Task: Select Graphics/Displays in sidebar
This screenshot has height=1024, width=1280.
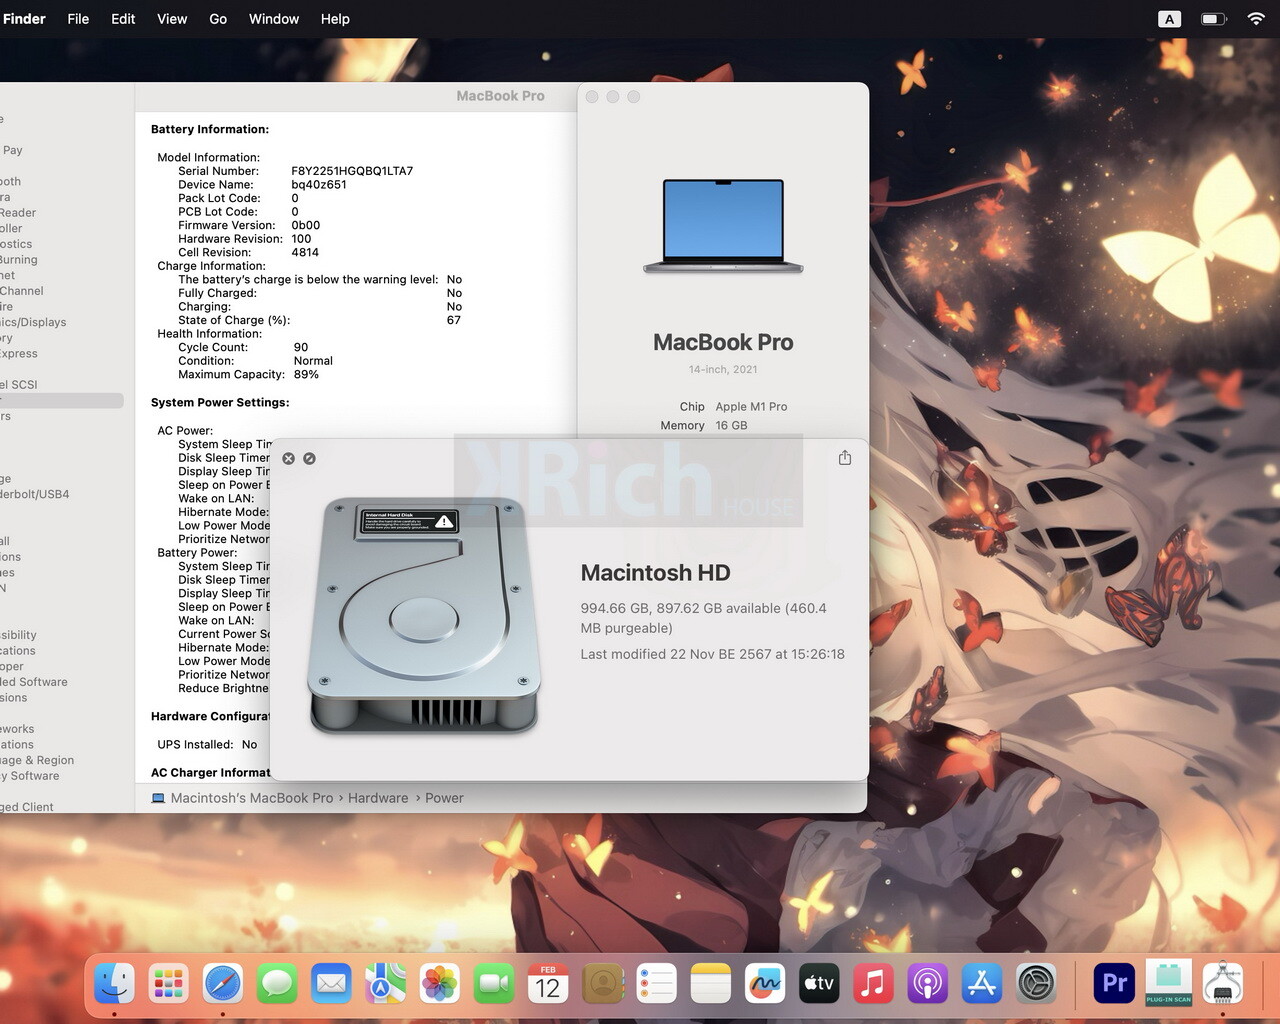Action: [x=33, y=322]
